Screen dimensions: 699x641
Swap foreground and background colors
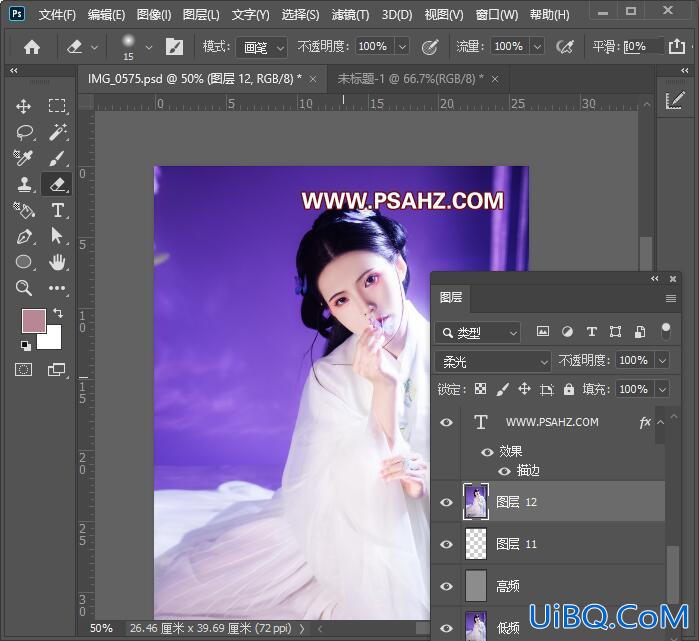(58, 312)
